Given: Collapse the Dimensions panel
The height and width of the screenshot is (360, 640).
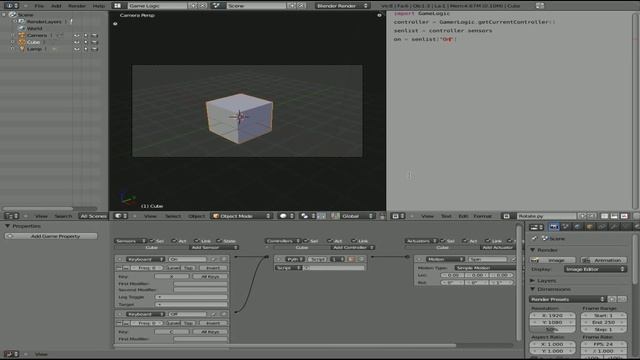Looking at the screenshot, I should click(532, 289).
